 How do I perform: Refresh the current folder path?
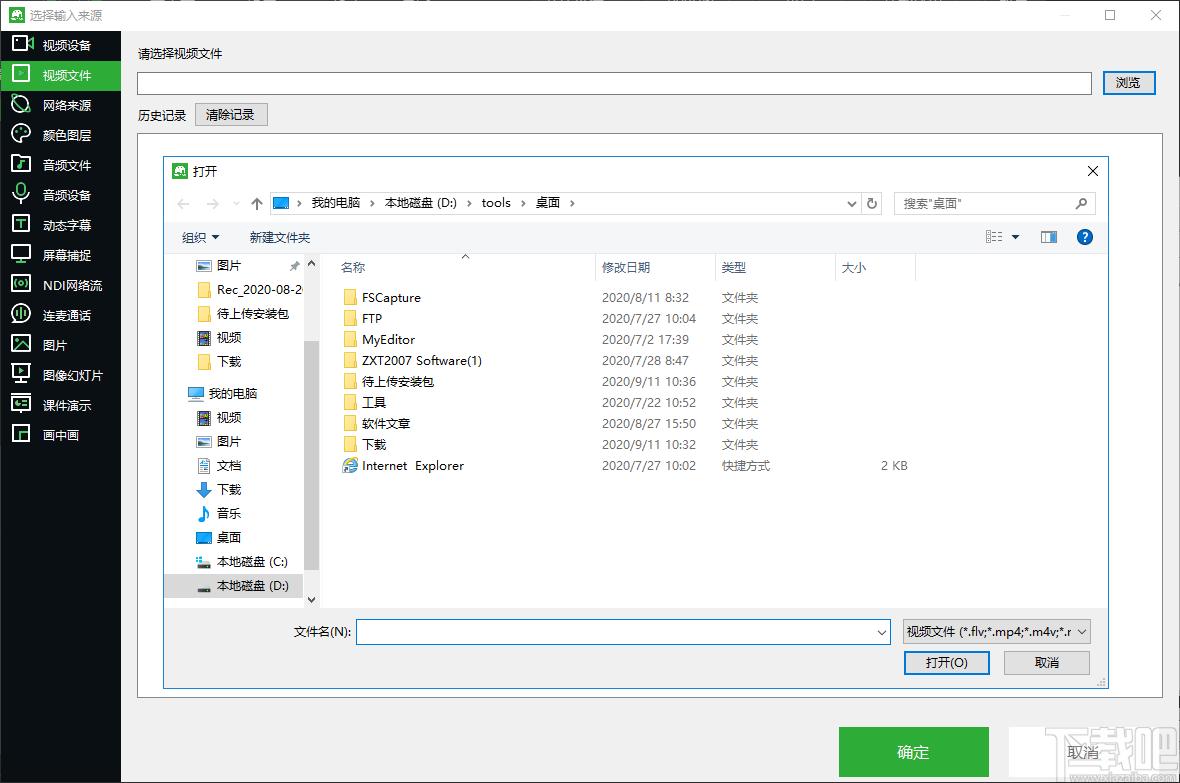point(872,203)
